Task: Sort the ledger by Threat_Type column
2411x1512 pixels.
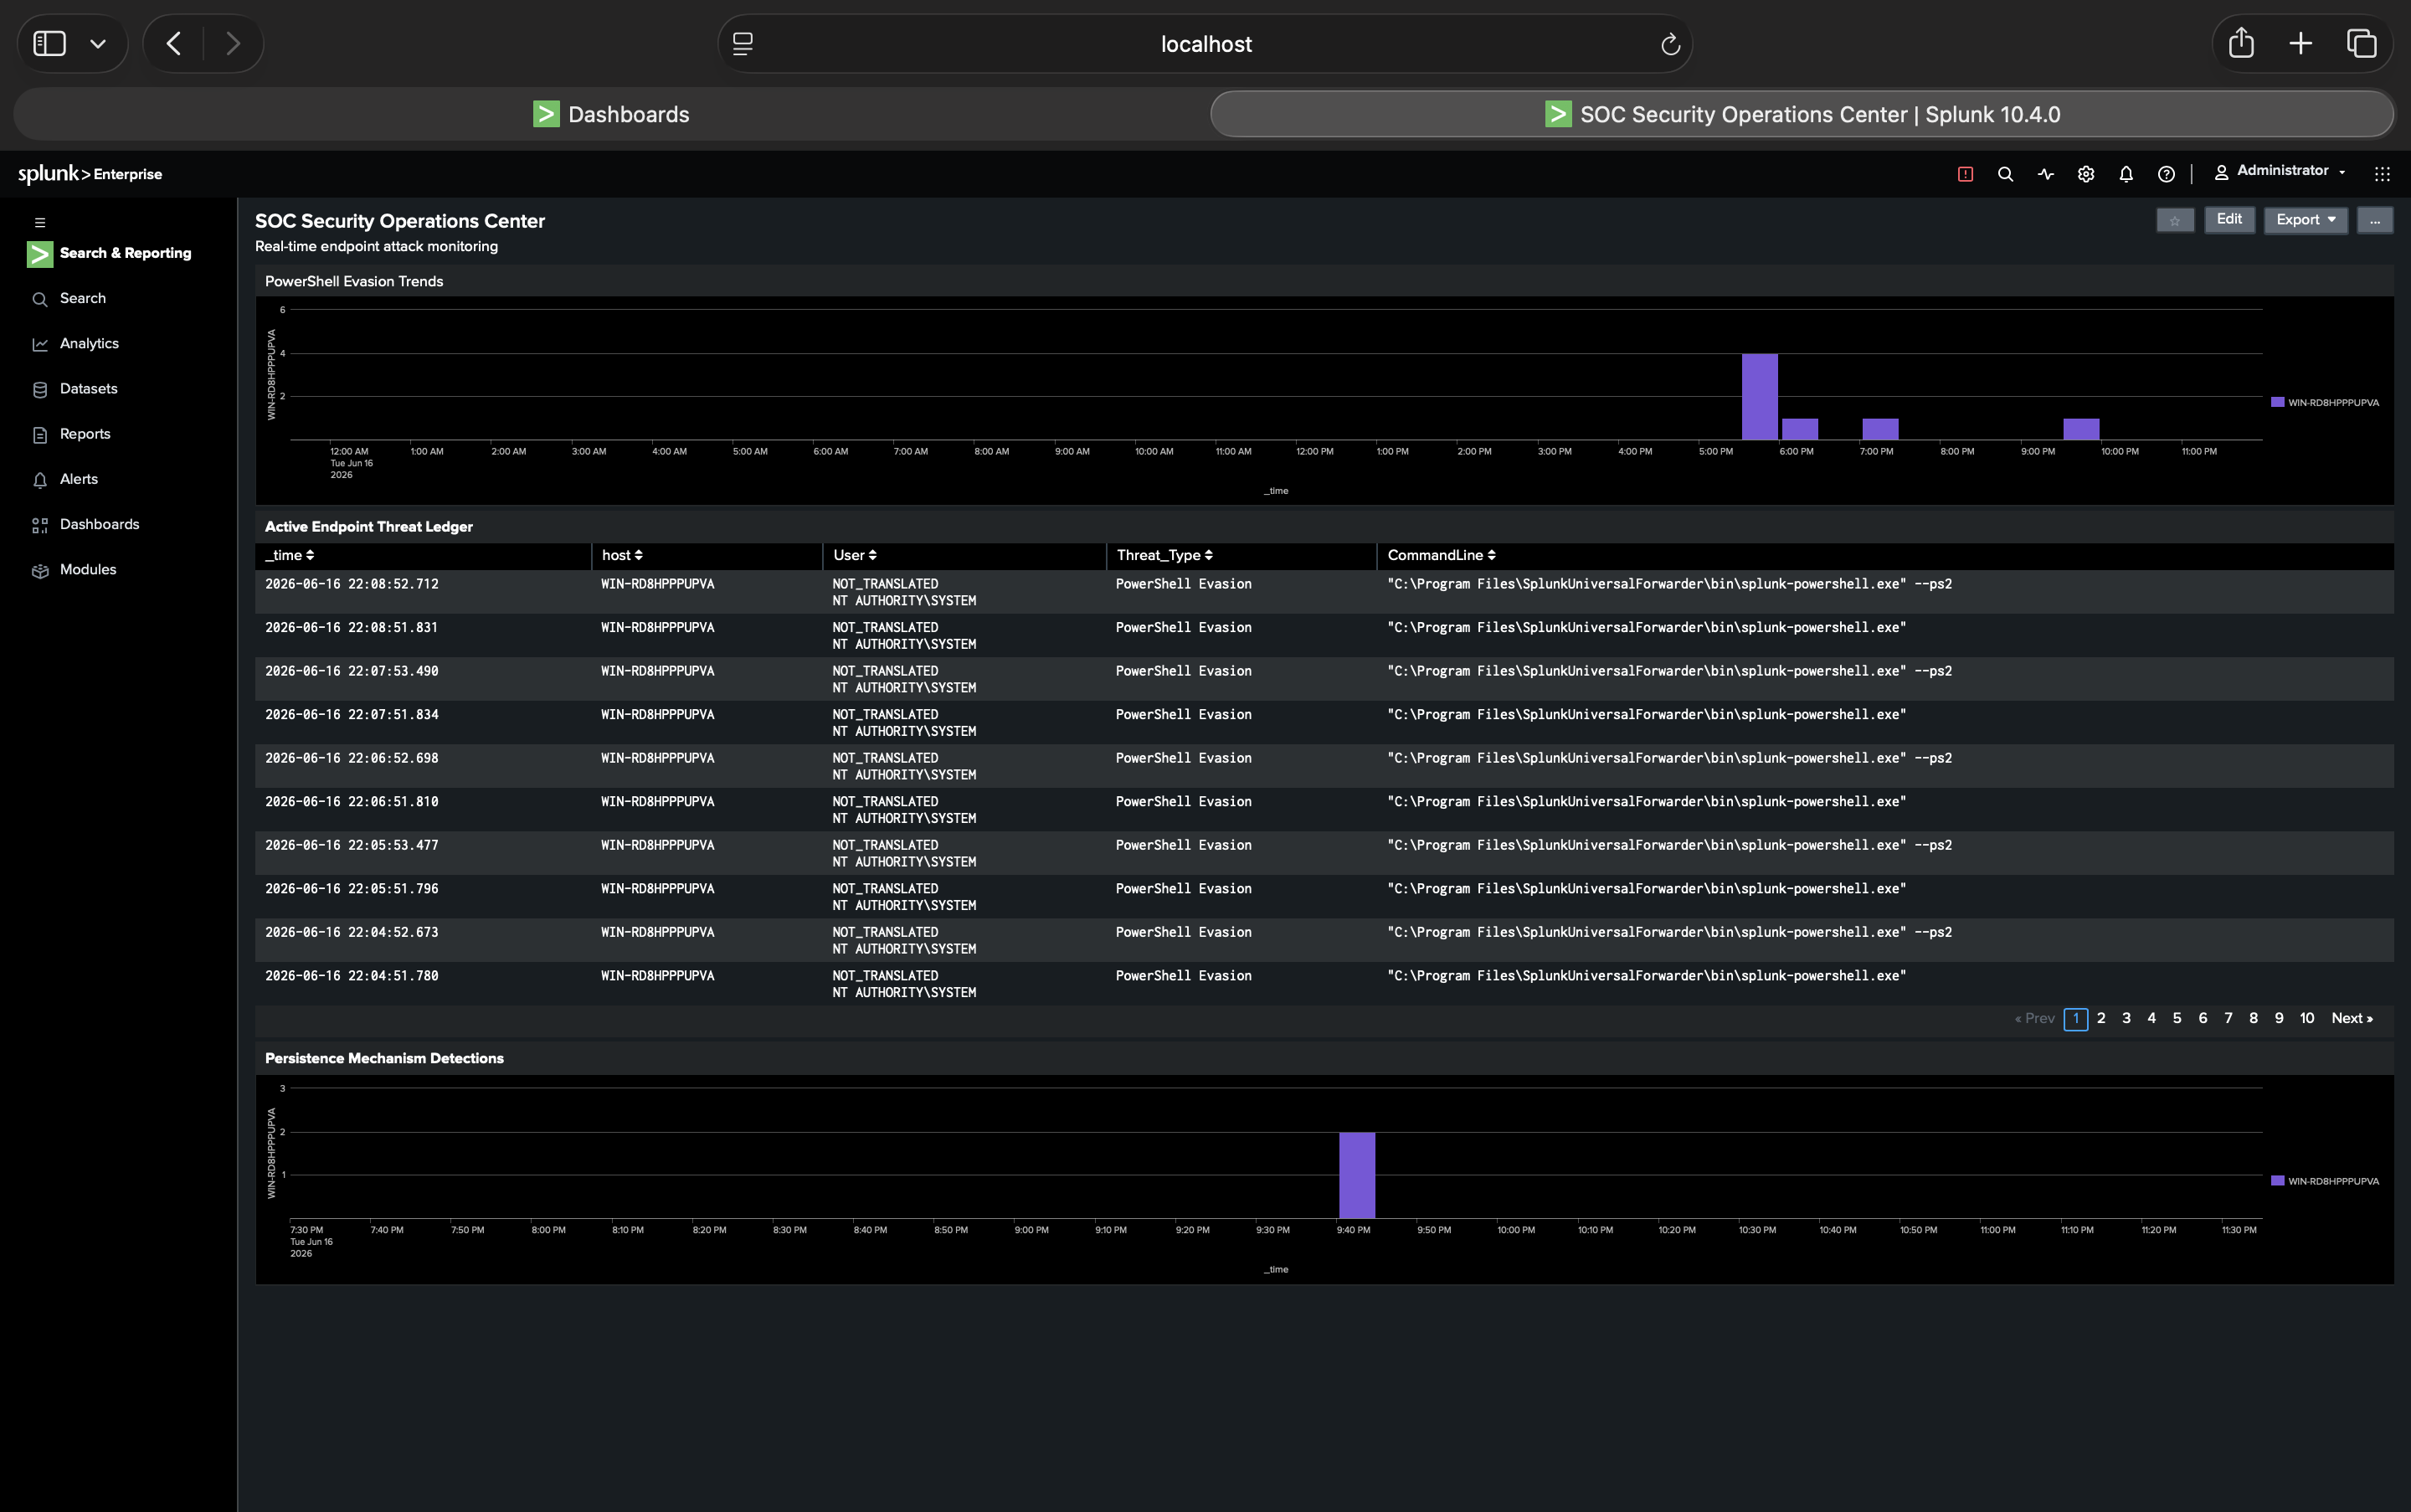Action: pyautogui.click(x=1165, y=555)
